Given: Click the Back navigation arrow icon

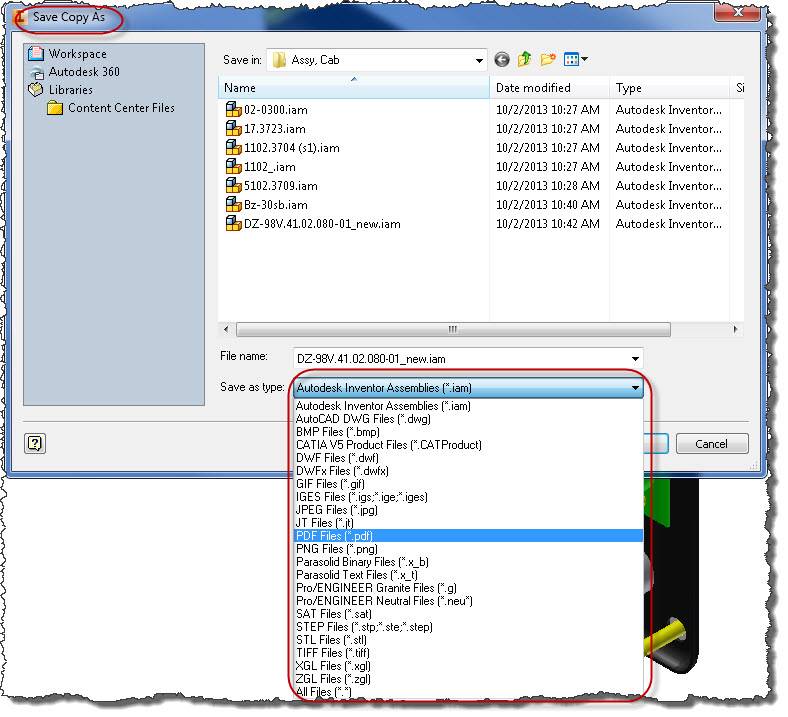Looking at the screenshot, I should [501, 60].
